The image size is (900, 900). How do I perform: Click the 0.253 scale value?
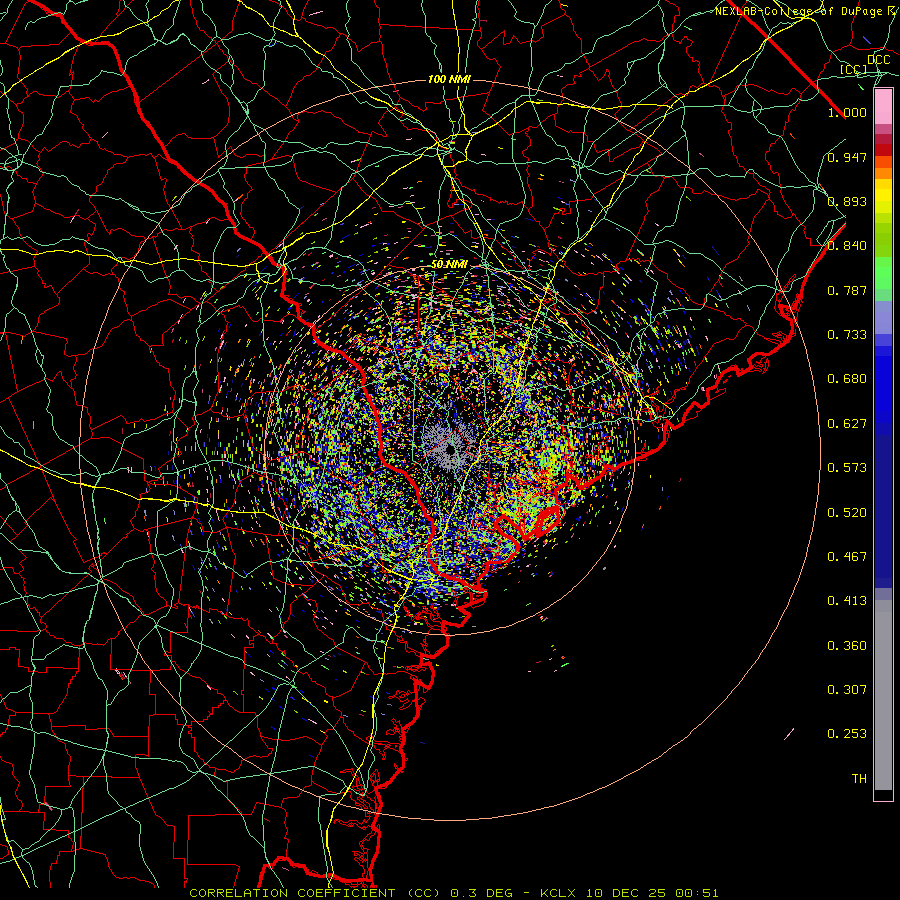[x=847, y=734]
